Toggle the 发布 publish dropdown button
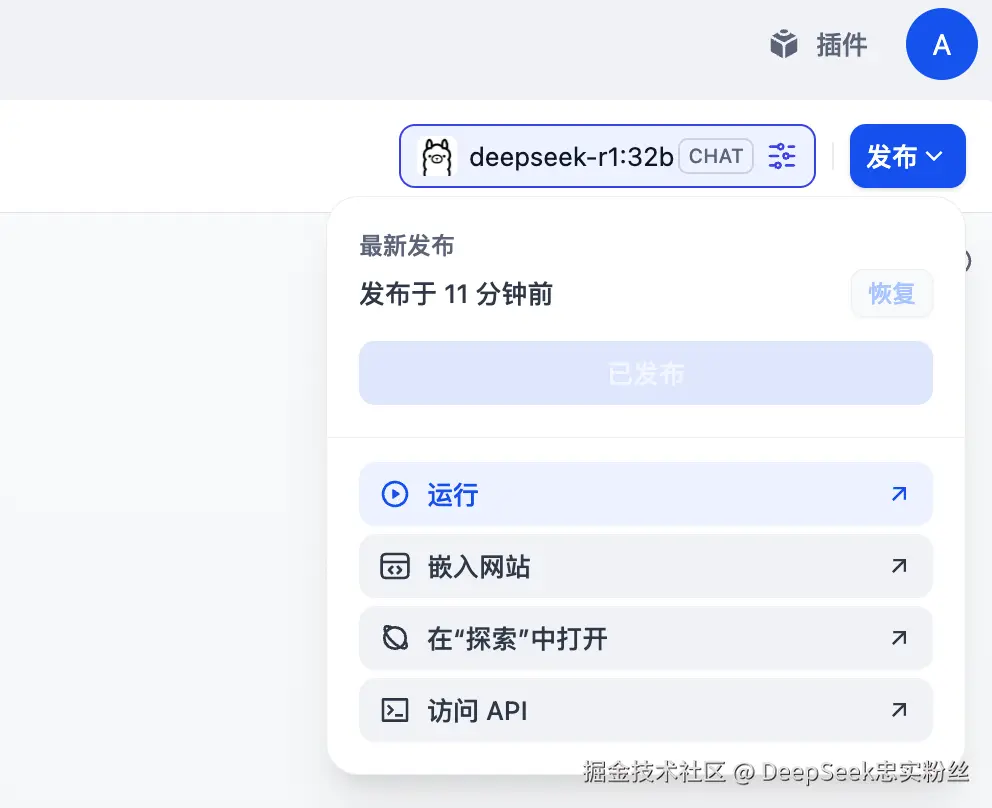992x808 pixels. 907,156
